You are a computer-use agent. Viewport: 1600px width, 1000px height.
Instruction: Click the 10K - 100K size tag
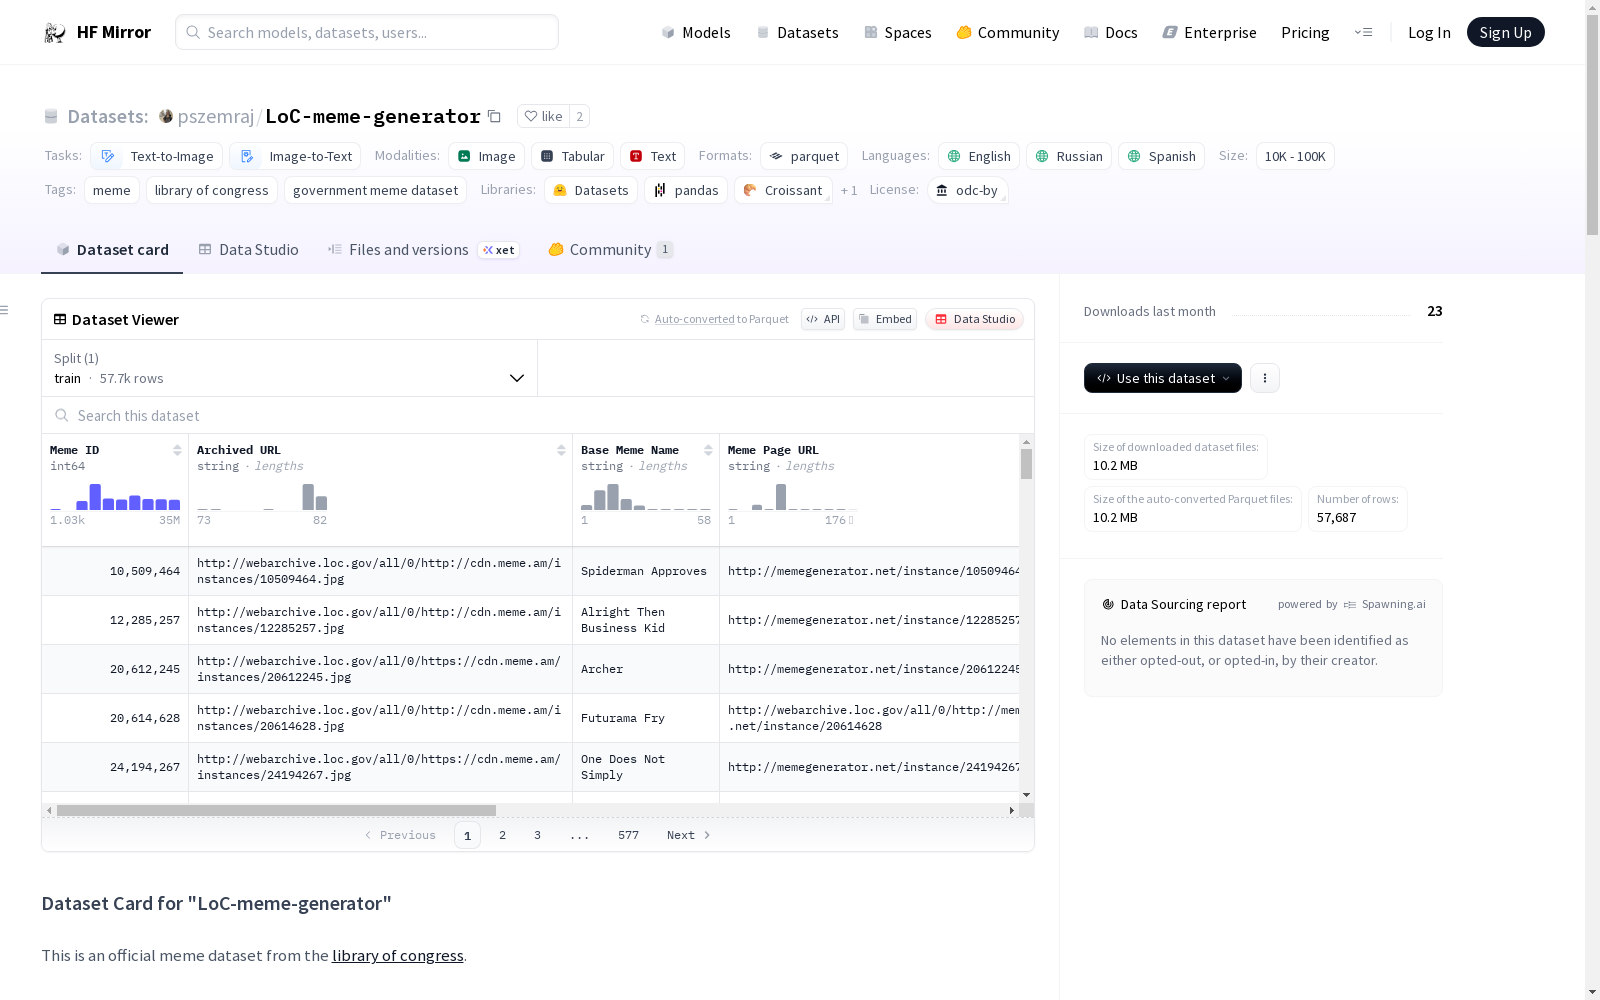coord(1295,156)
